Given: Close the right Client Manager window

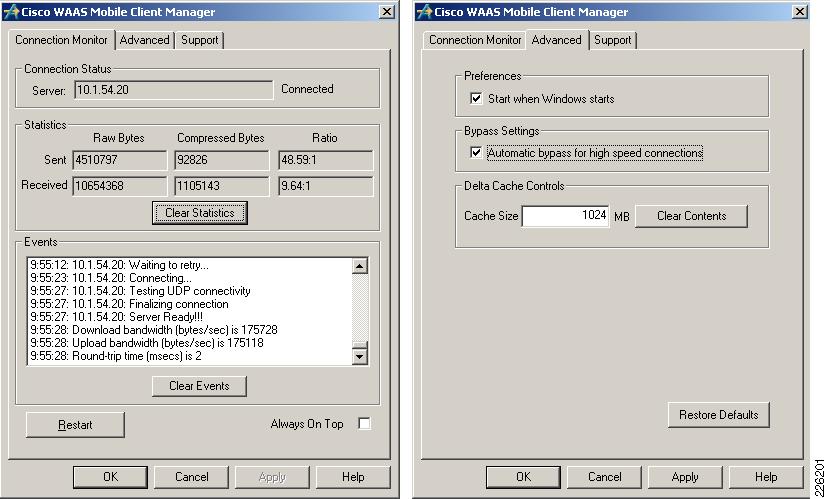Looking at the screenshot, I should click(x=800, y=12).
